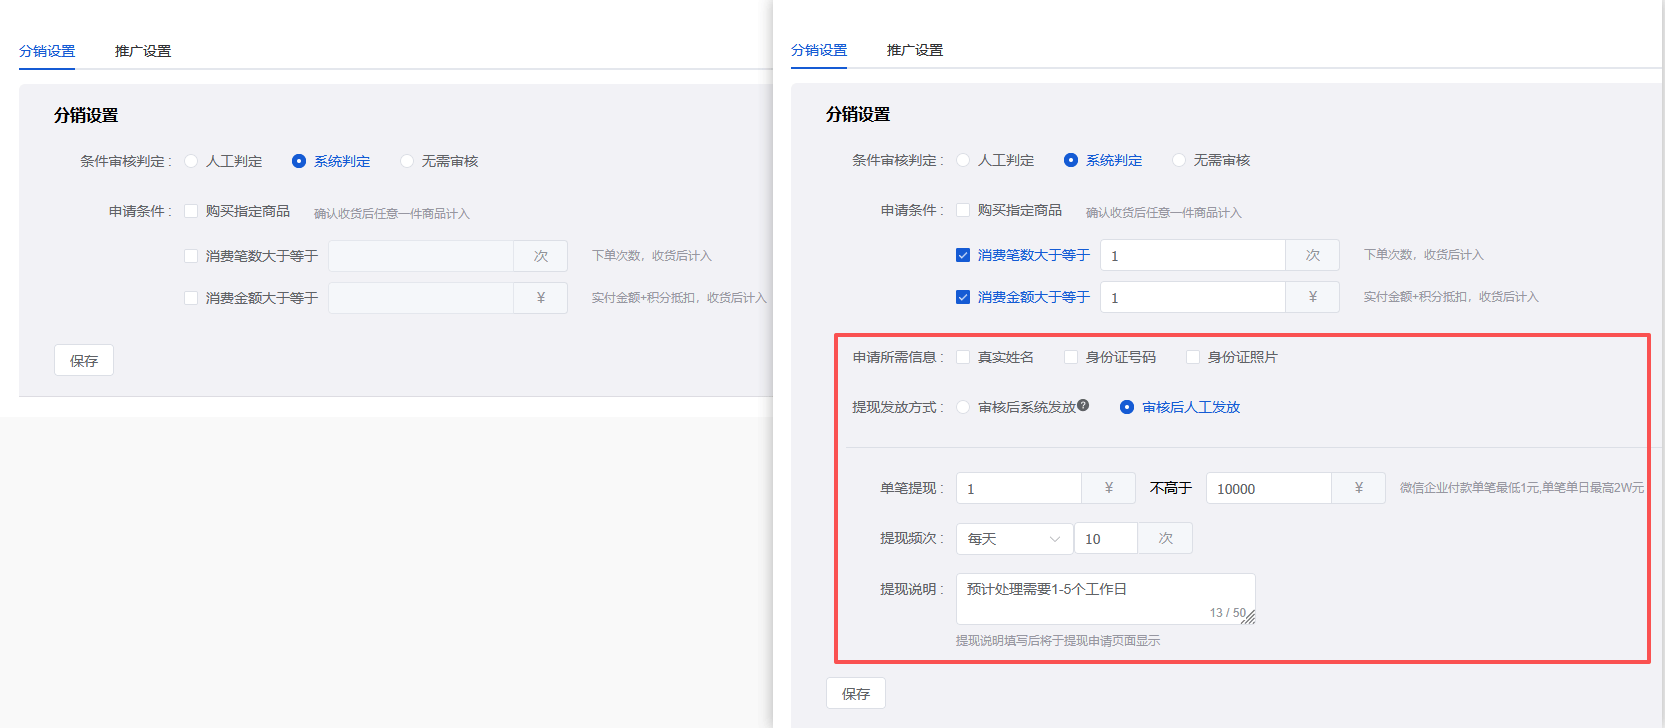This screenshot has height=728, width=1665.
Task: Check 消费笔数大于等于 in left panel
Action: [x=191, y=256]
